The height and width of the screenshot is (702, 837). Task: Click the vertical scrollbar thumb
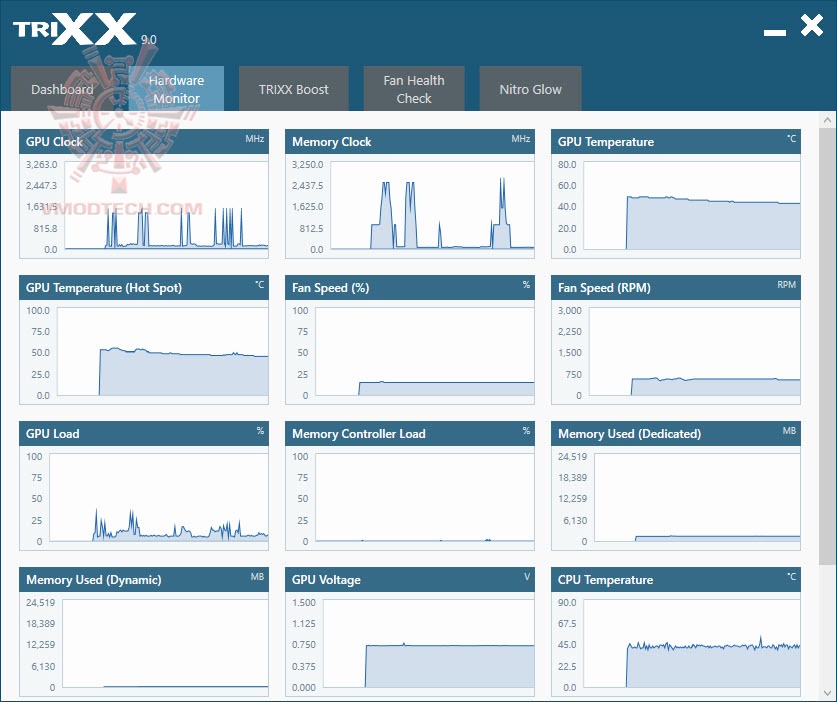[827, 345]
